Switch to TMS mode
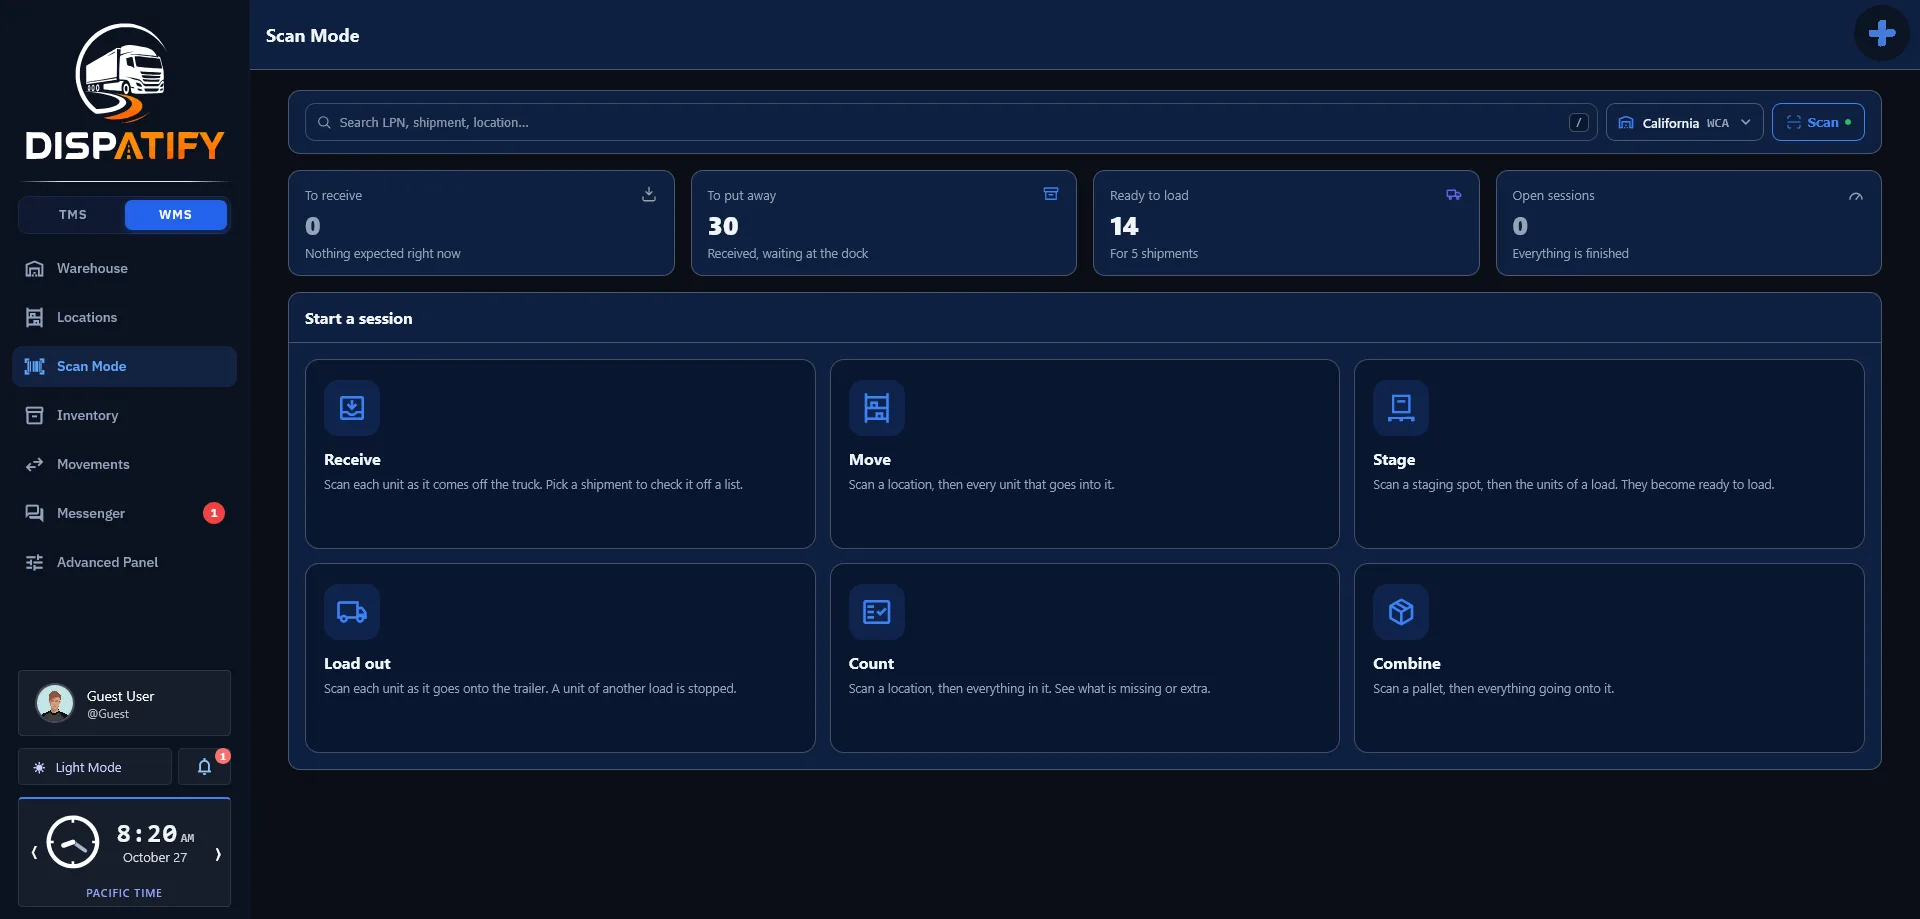The image size is (1920, 919). point(73,215)
